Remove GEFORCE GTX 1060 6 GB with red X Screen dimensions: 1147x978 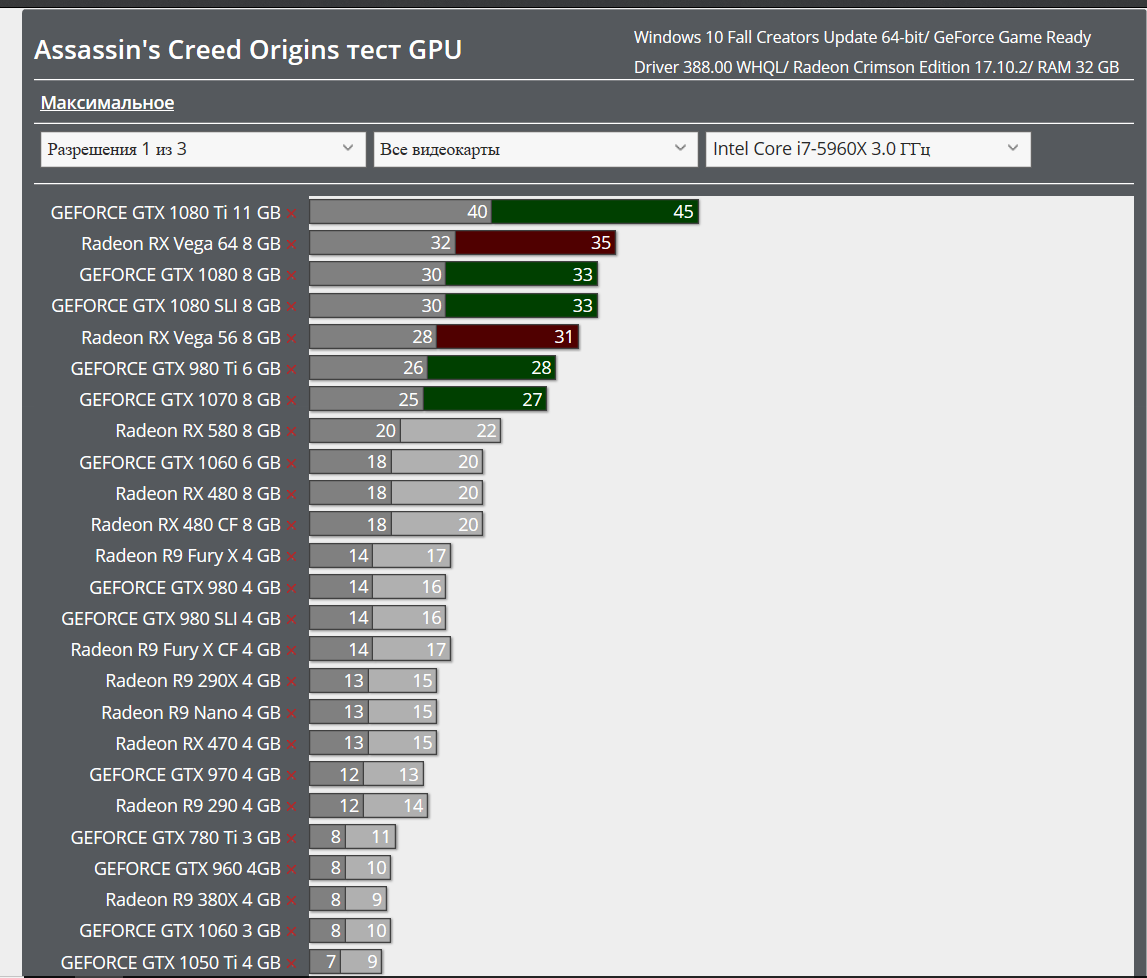292,463
